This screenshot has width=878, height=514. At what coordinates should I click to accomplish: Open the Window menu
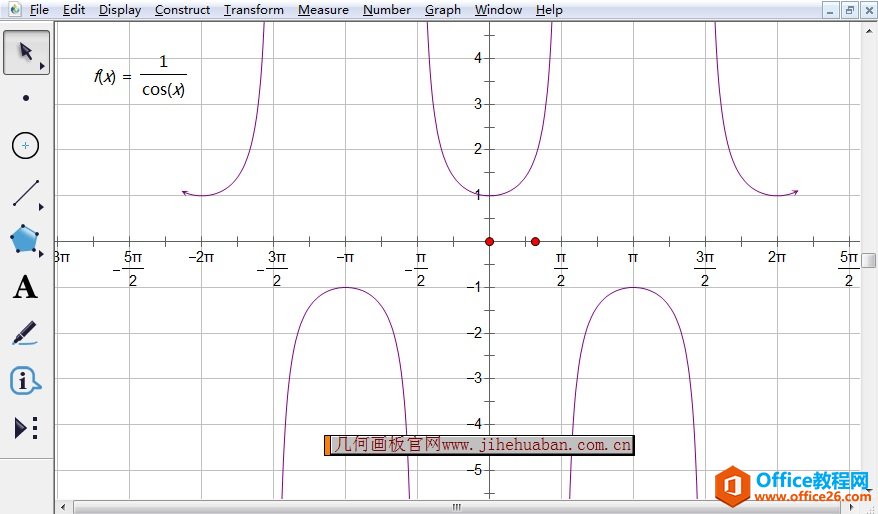(x=498, y=10)
